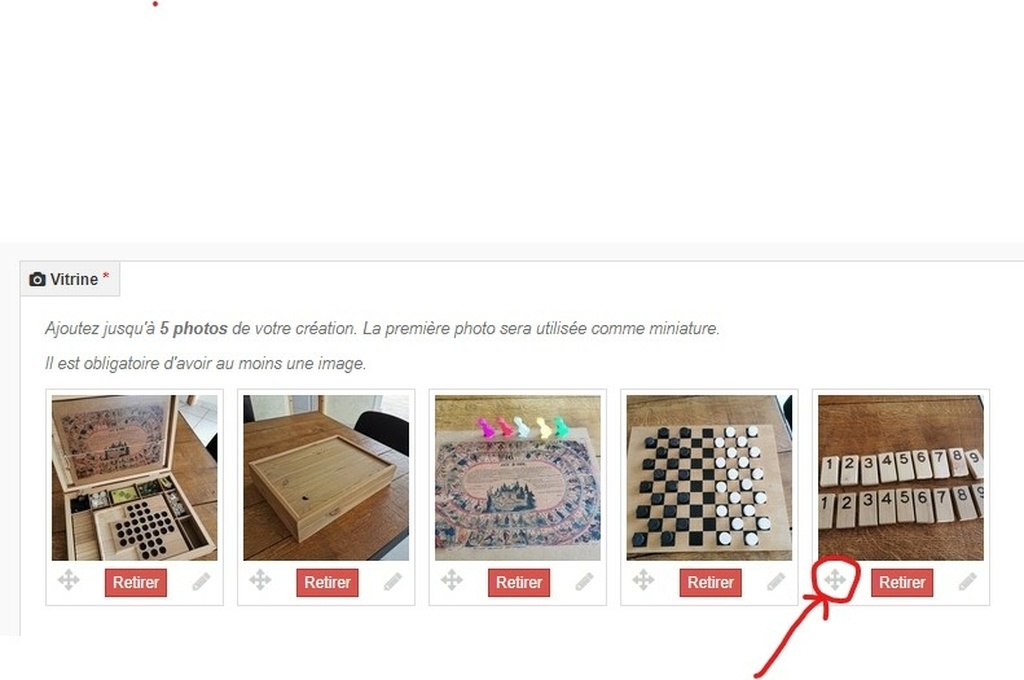Click circled move icon under numbered tiles photo
1024x680 pixels.
[x=835, y=579]
